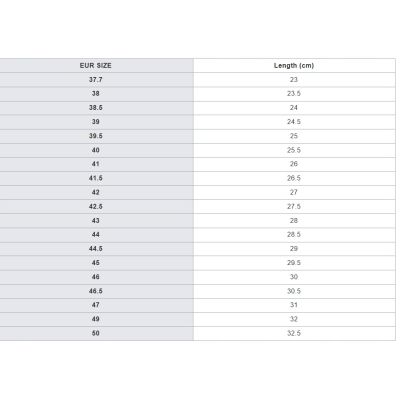
Task: Click the 26 length value
Action: pyautogui.click(x=294, y=164)
